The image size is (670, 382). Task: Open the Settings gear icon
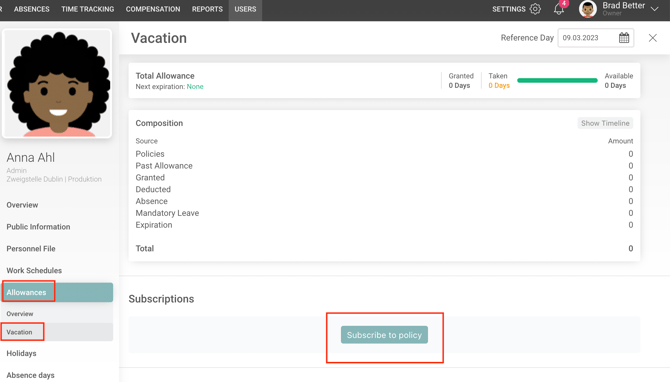tap(535, 9)
